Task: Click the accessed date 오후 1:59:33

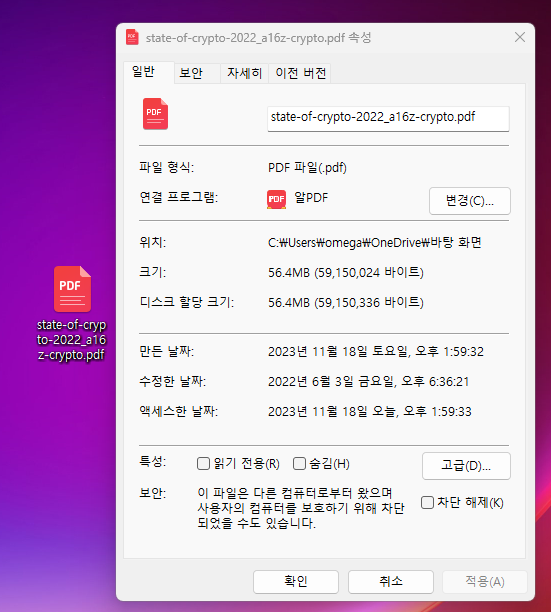Action: click(x=437, y=411)
